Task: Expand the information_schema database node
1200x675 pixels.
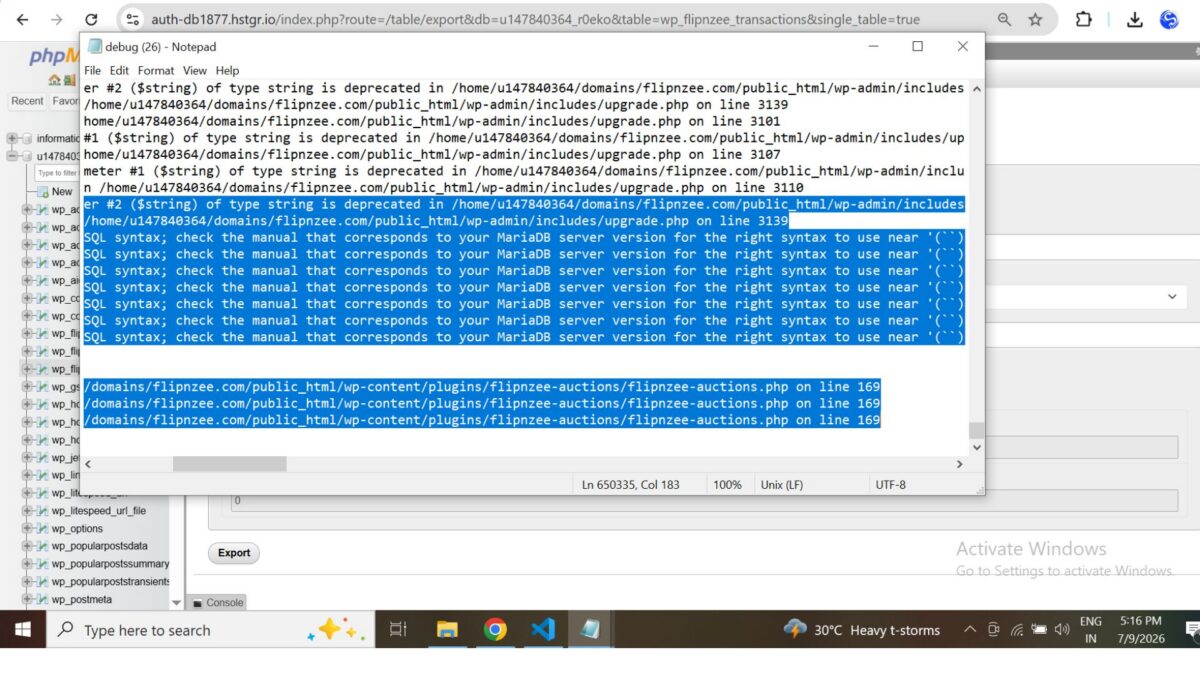Action: pos(12,139)
